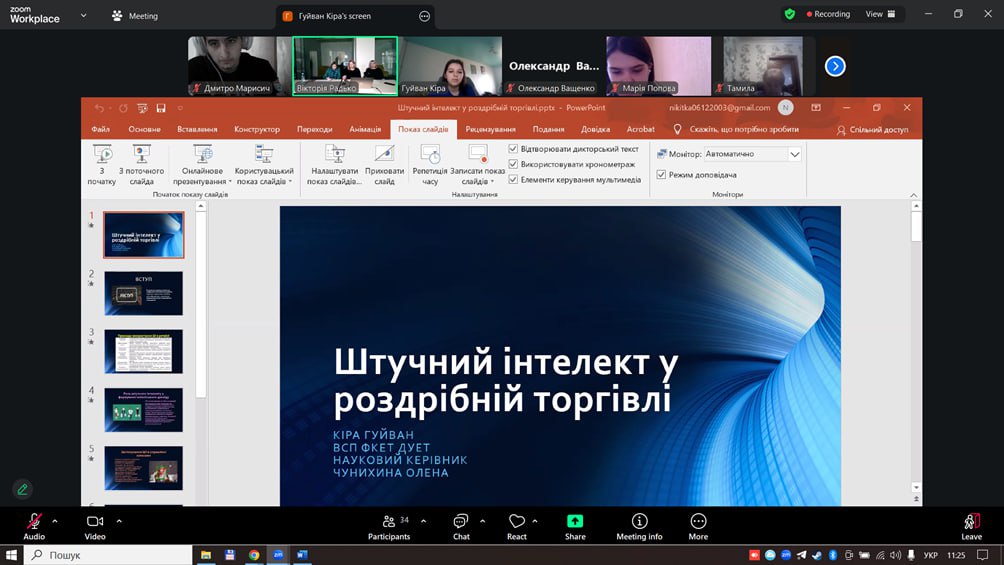The height and width of the screenshot is (565, 1004).
Task: Click the Set Up Slide Show icon
Action: 335,155
